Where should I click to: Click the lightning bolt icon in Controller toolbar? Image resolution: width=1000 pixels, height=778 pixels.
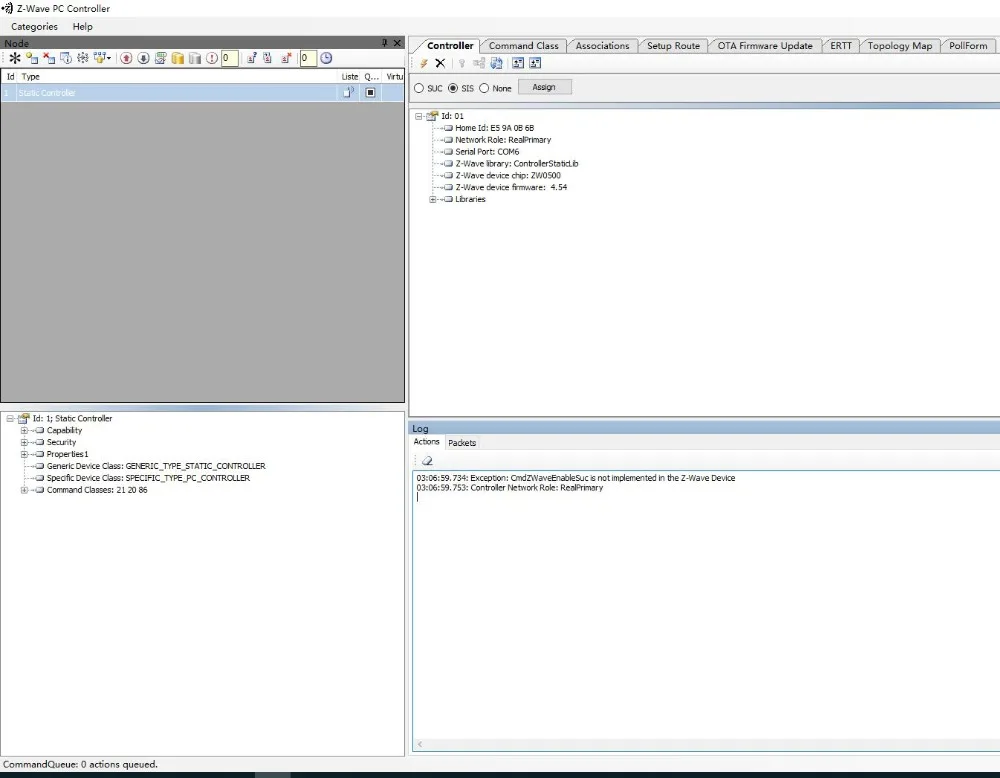coord(423,63)
